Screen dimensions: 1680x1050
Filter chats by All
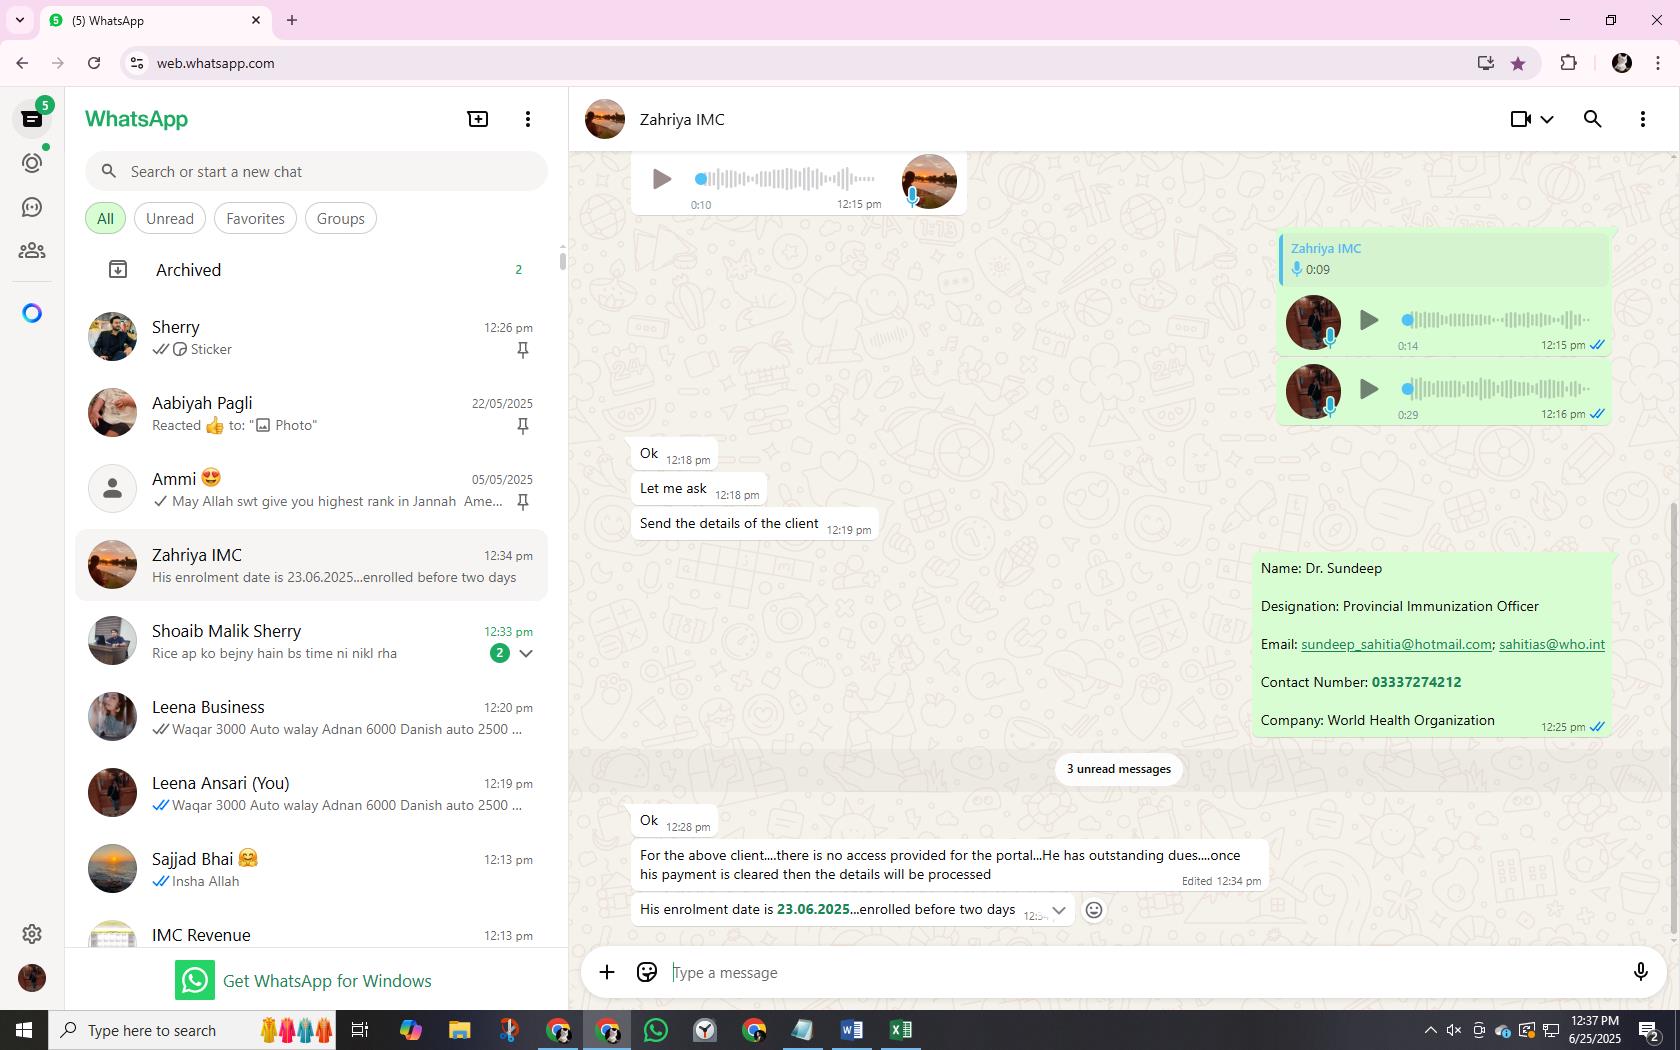pos(105,218)
